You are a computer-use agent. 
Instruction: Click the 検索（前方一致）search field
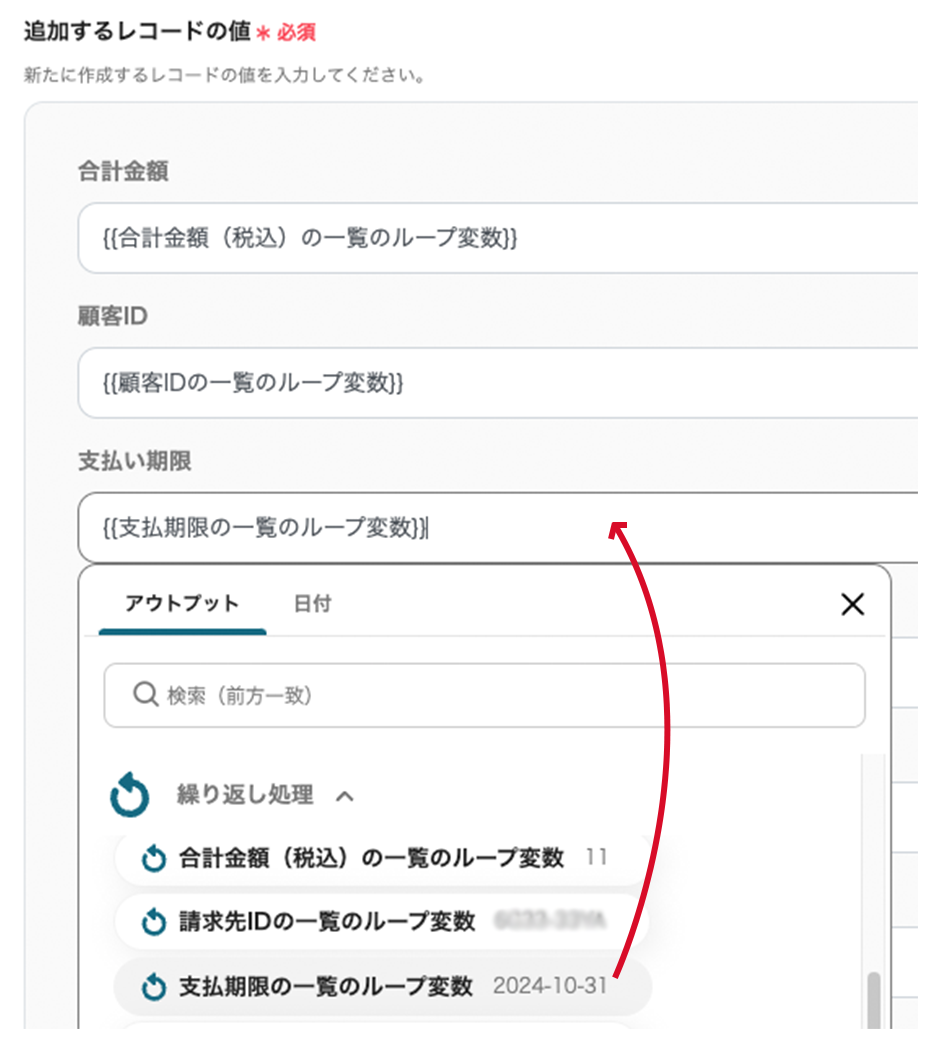500,694
